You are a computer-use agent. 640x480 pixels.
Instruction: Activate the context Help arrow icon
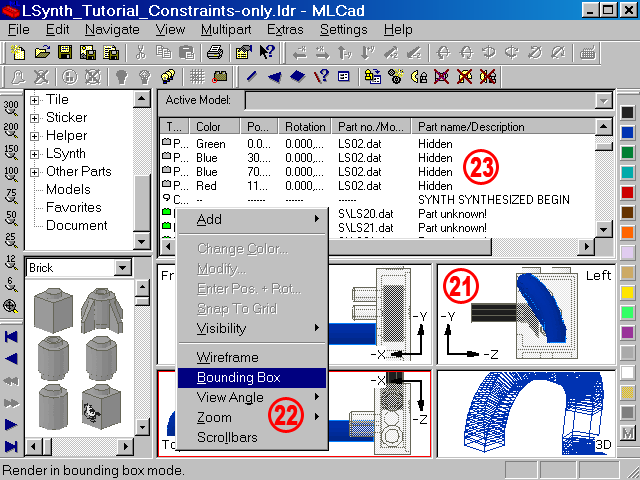(x=267, y=52)
